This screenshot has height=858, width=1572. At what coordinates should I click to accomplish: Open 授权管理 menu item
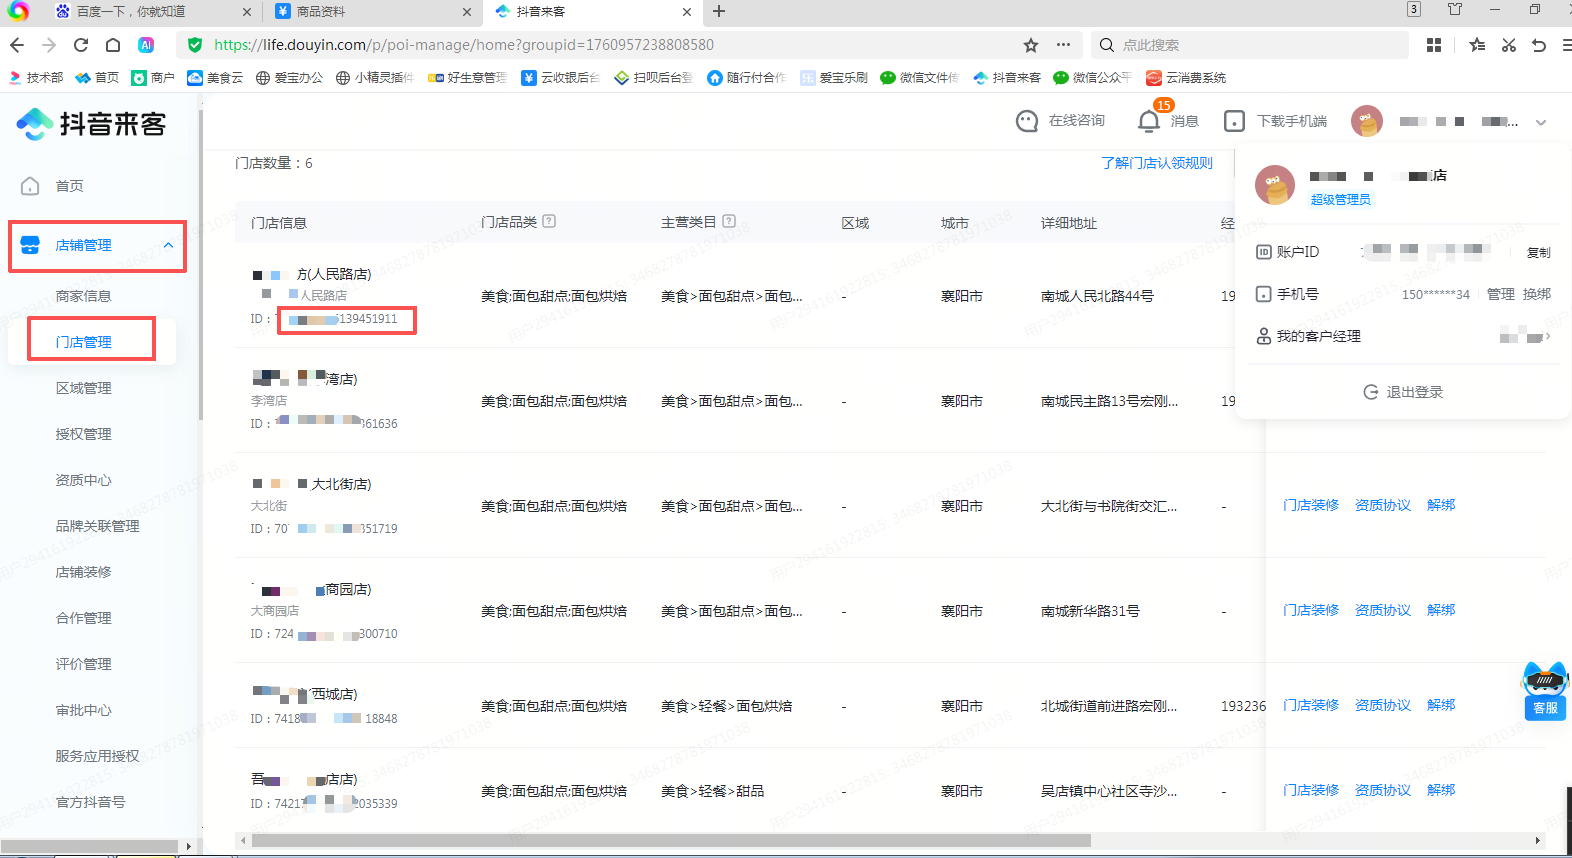(x=84, y=434)
